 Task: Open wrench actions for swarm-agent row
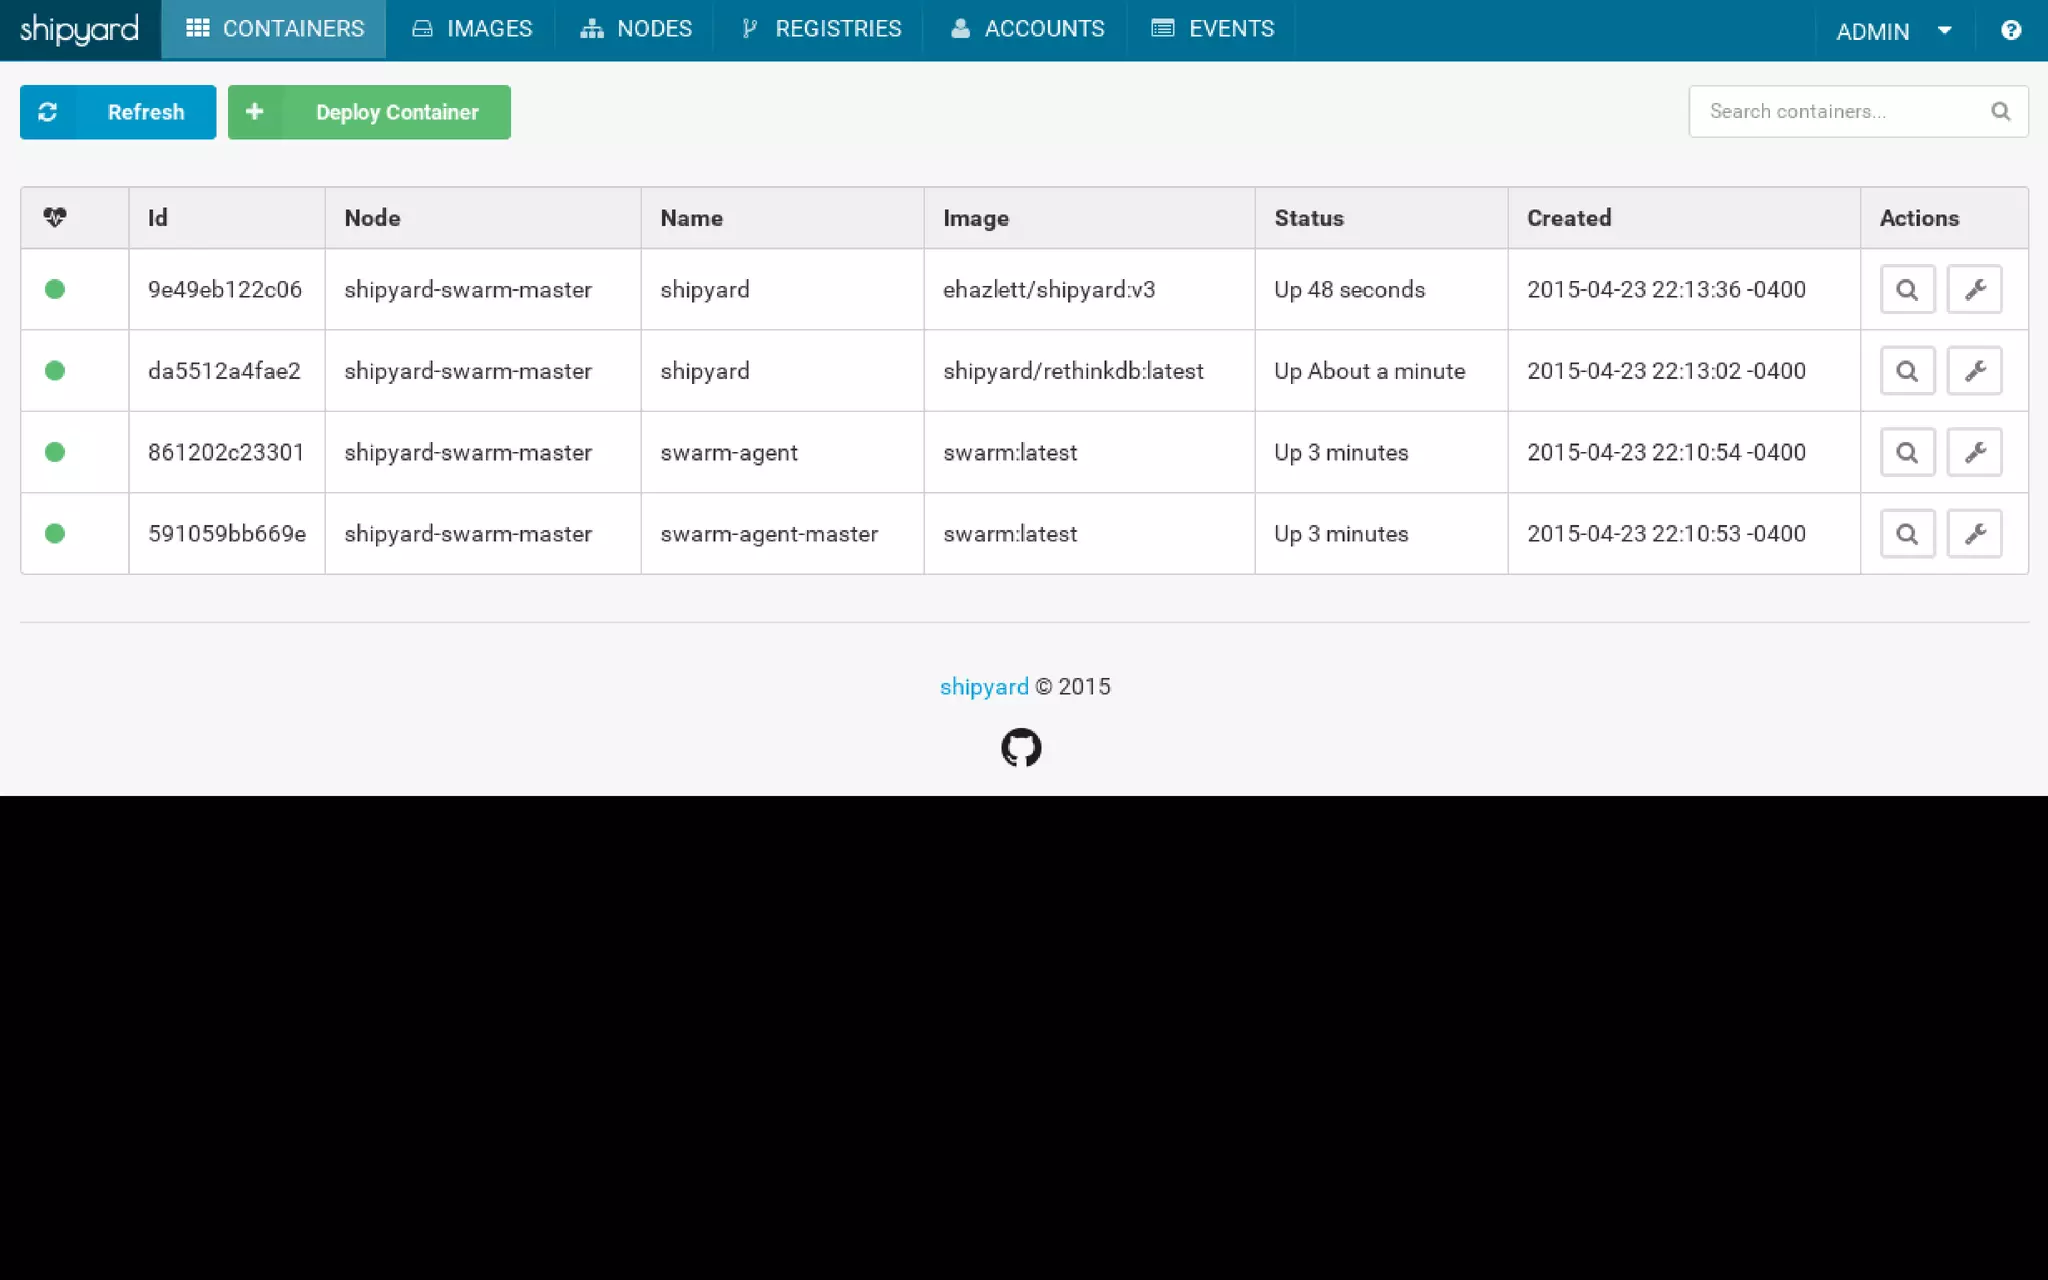point(1974,452)
